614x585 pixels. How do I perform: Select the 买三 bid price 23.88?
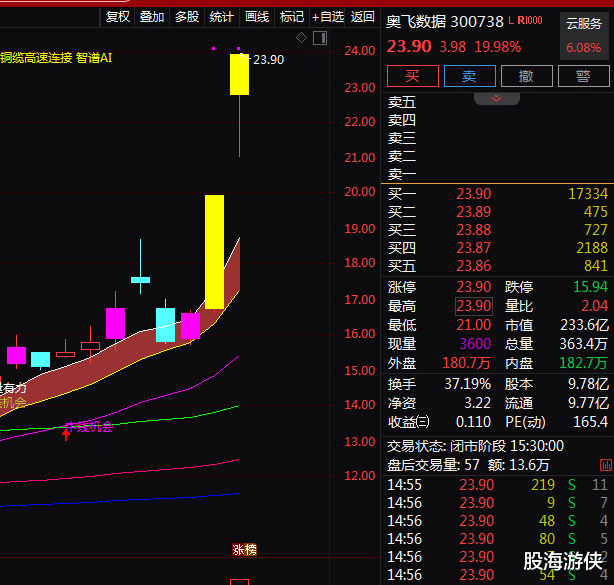[473, 230]
